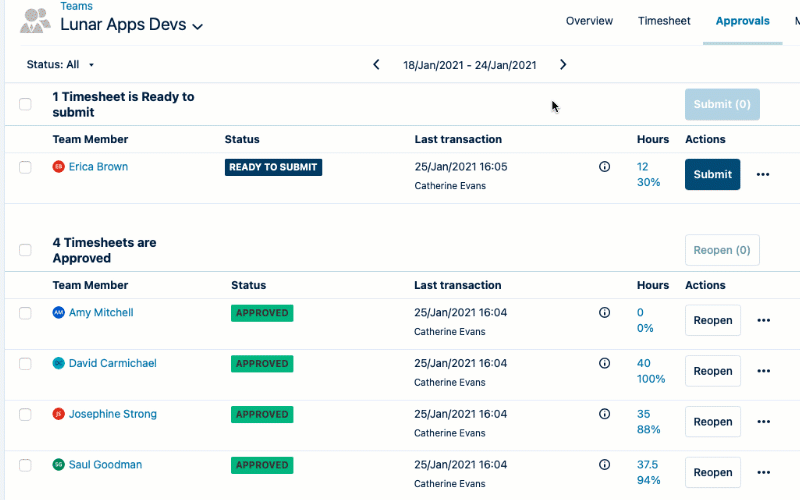Click info icon in Erica Brown's row
The image size is (800, 500).
[604, 167]
